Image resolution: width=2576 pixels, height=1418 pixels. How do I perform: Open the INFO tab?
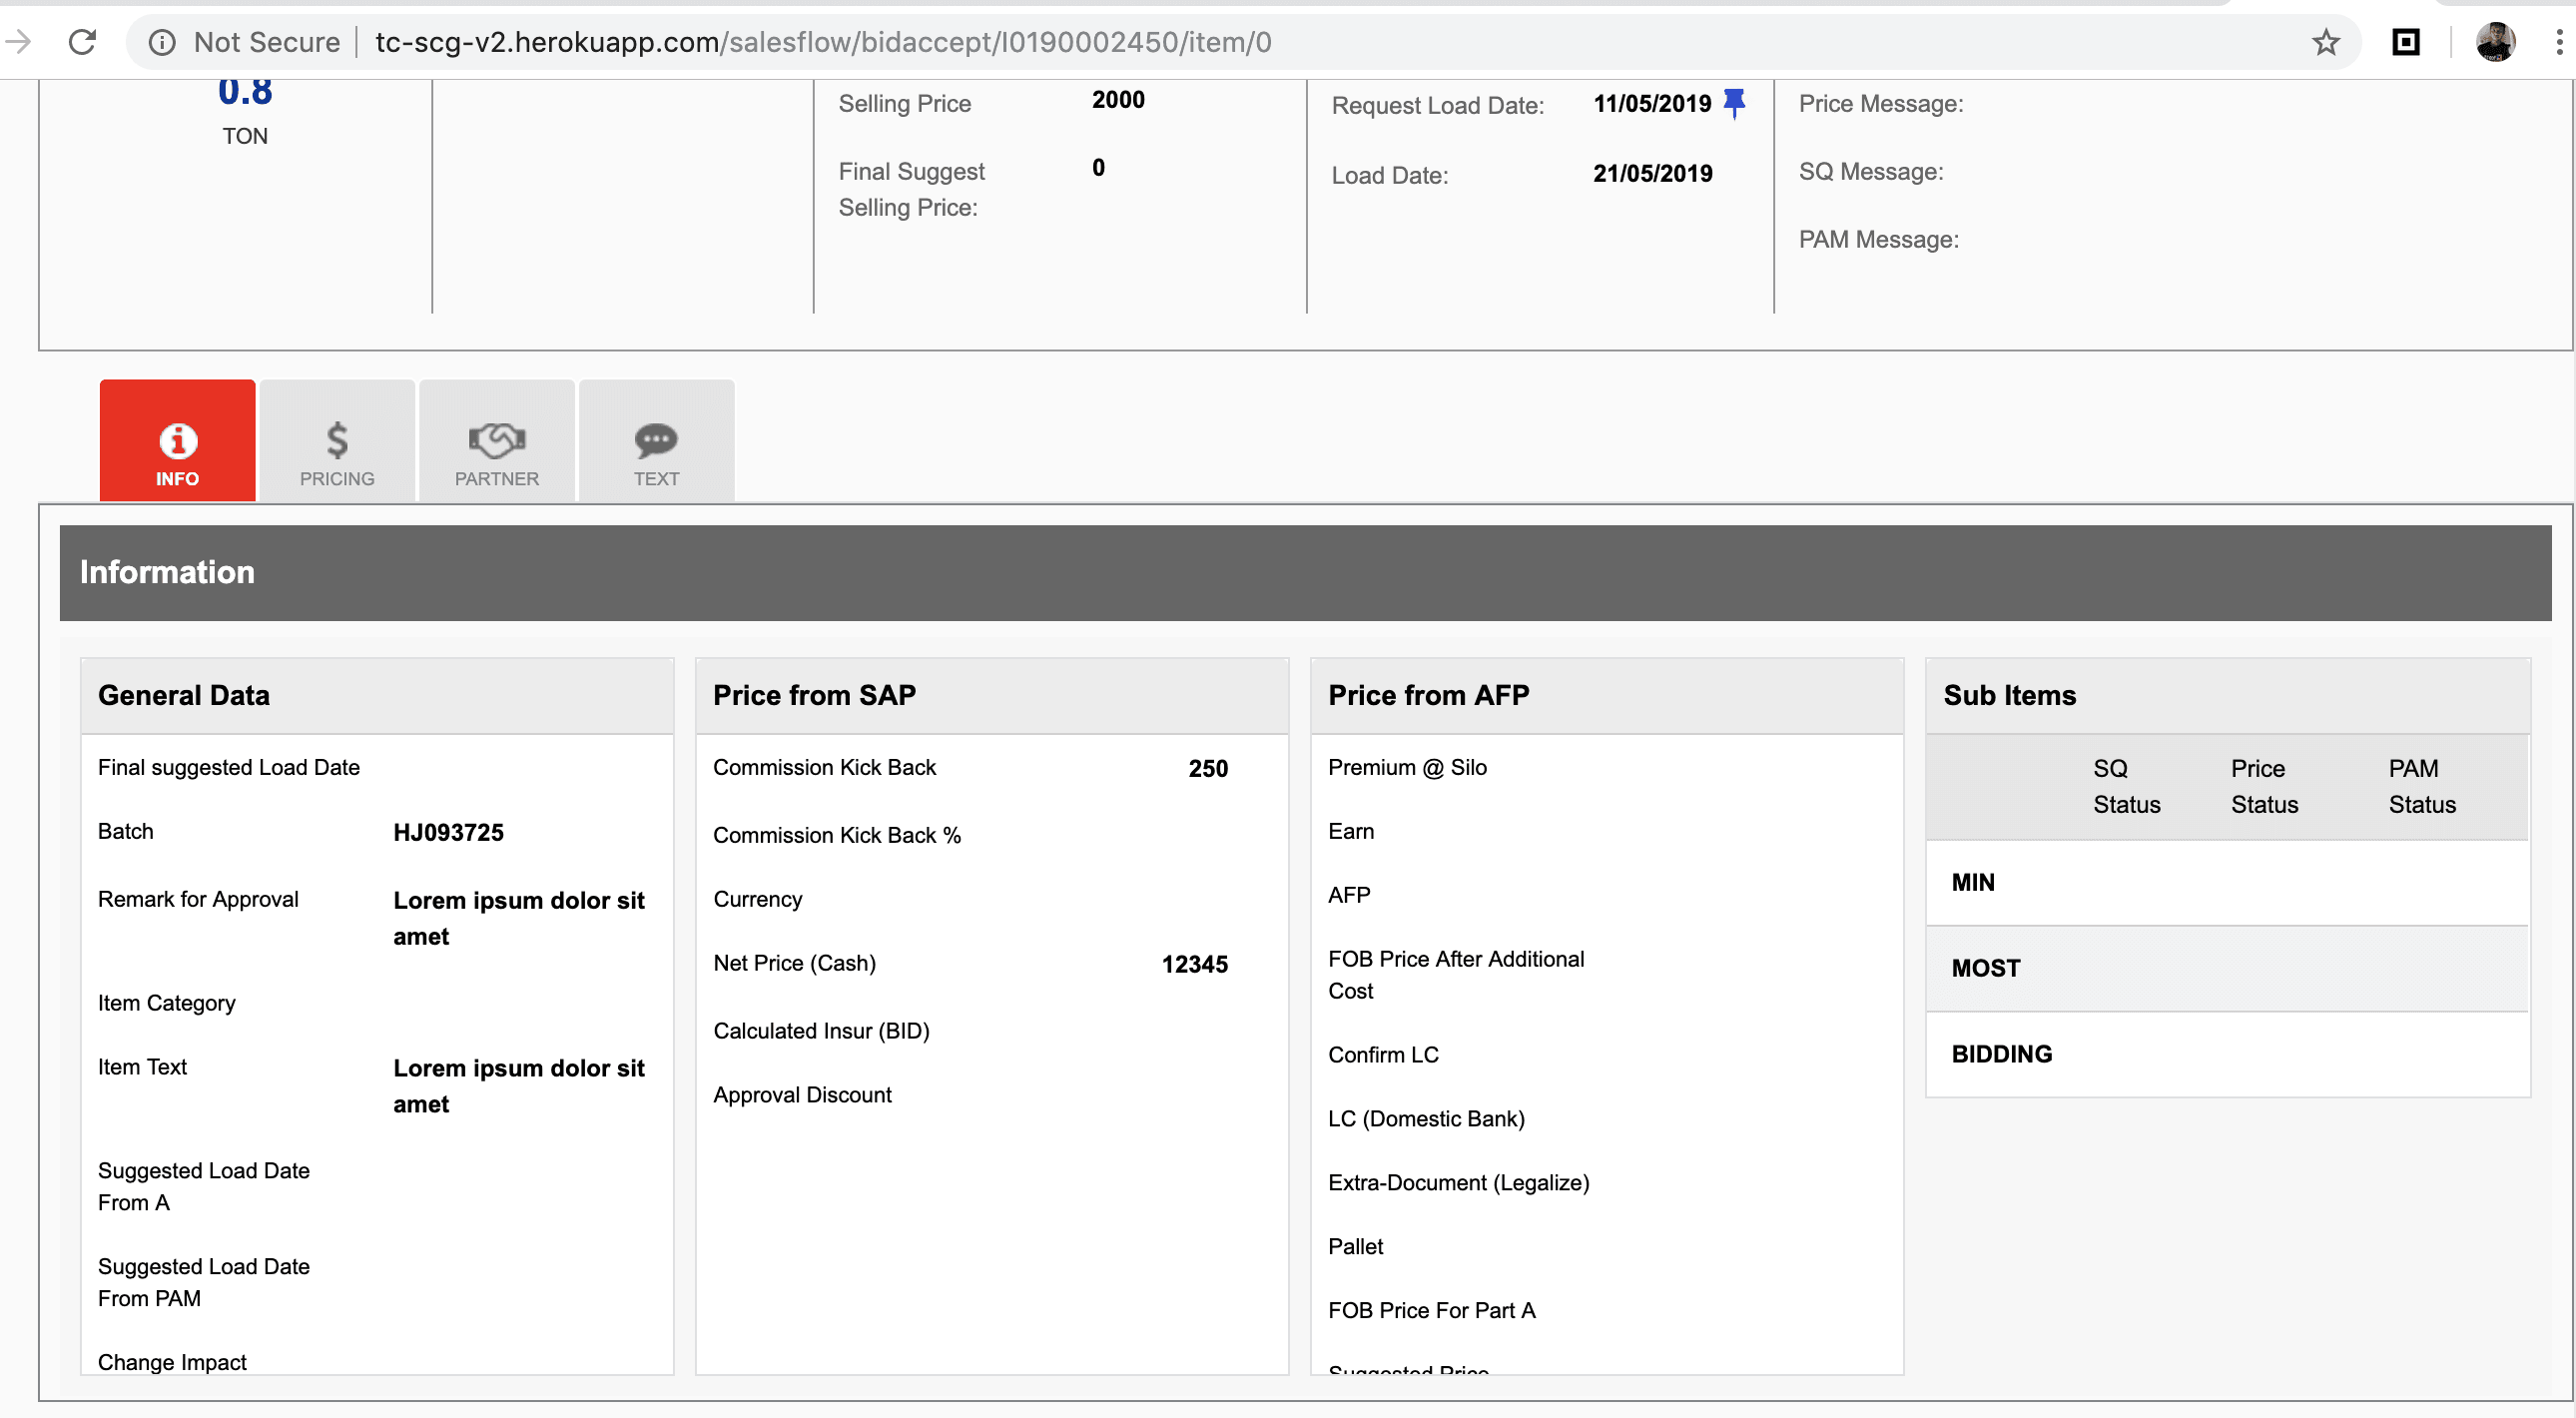click(x=177, y=441)
